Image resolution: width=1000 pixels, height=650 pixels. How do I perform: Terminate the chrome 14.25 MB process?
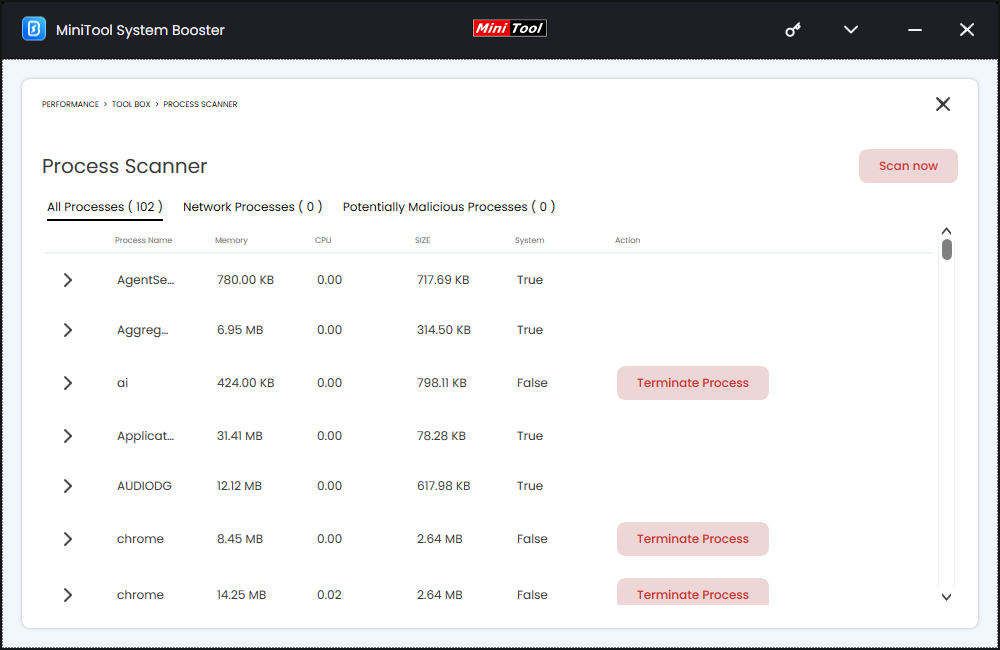[x=693, y=592]
